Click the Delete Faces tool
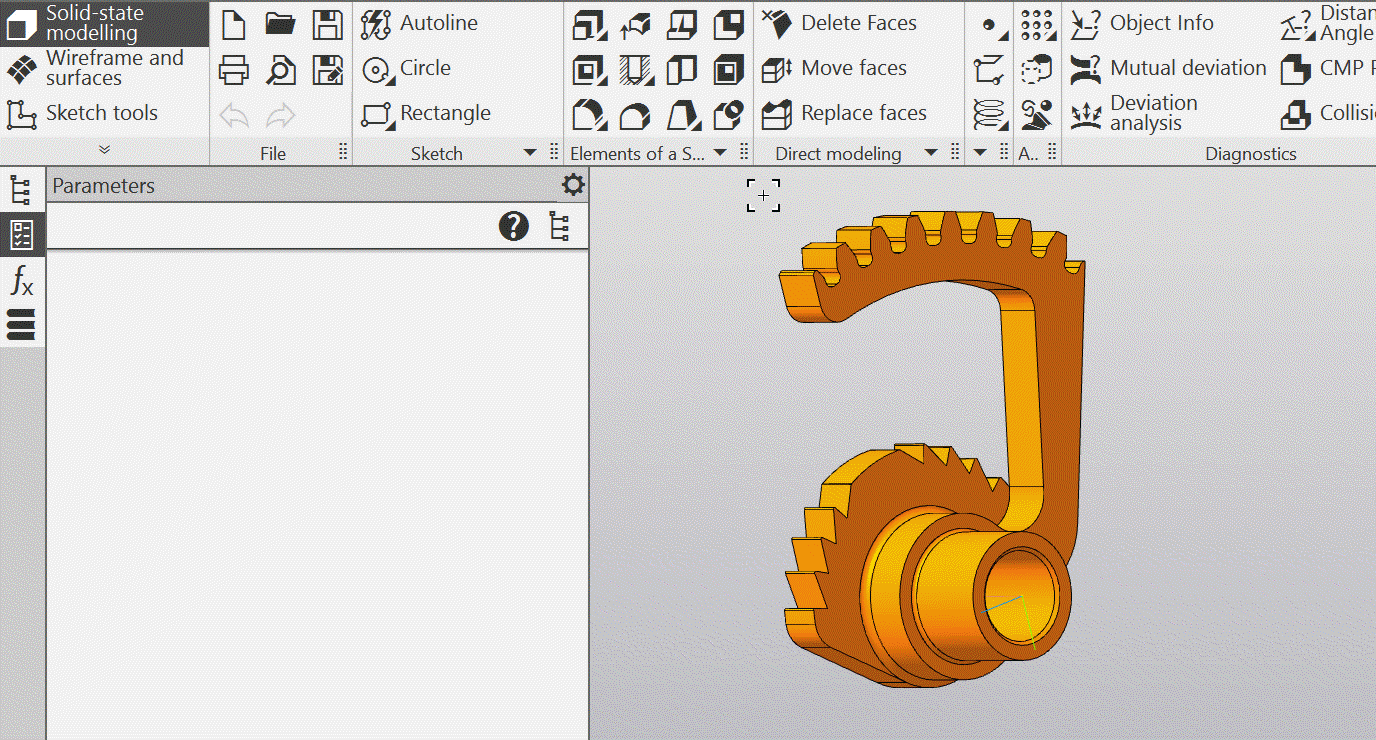This screenshot has height=740, width=1376. [840, 23]
